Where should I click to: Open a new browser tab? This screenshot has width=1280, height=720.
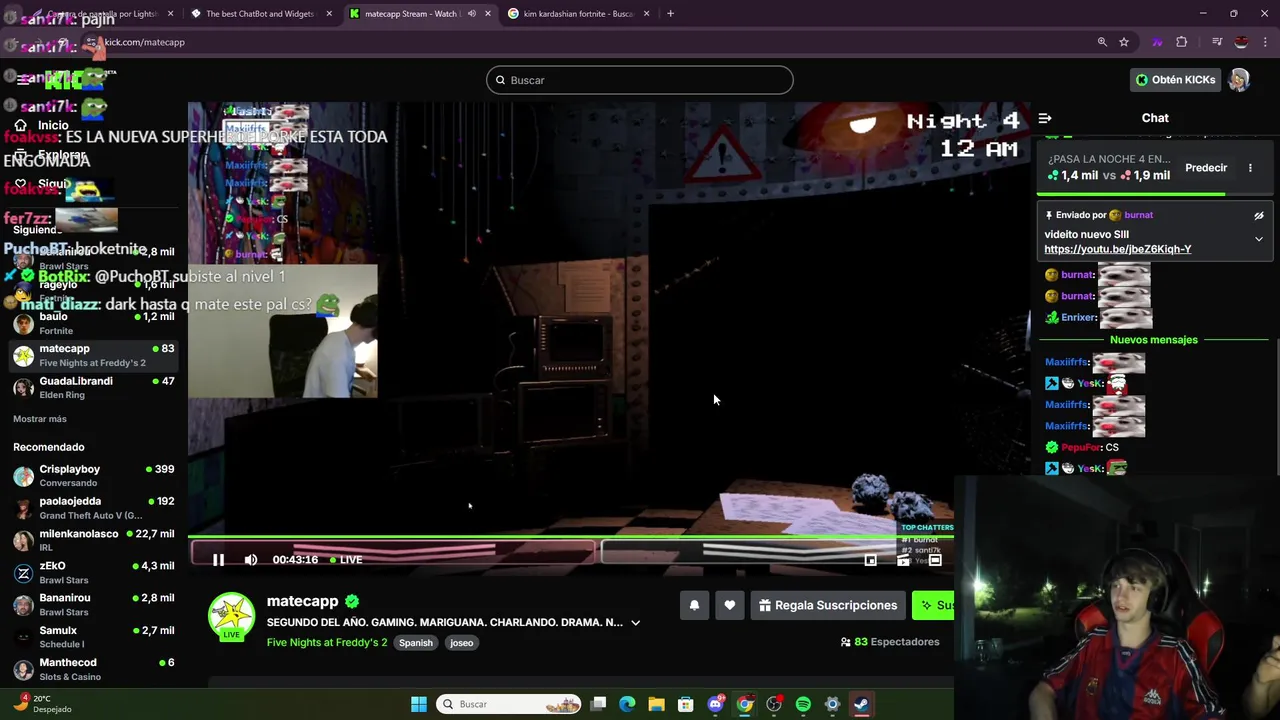(x=670, y=14)
